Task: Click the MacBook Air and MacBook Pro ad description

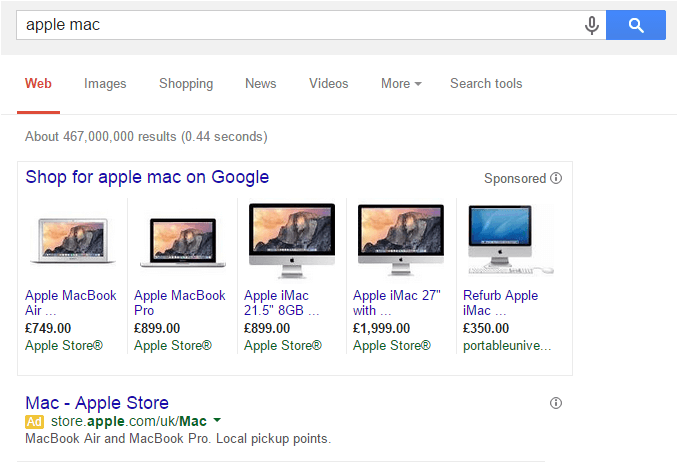Action: (178, 438)
